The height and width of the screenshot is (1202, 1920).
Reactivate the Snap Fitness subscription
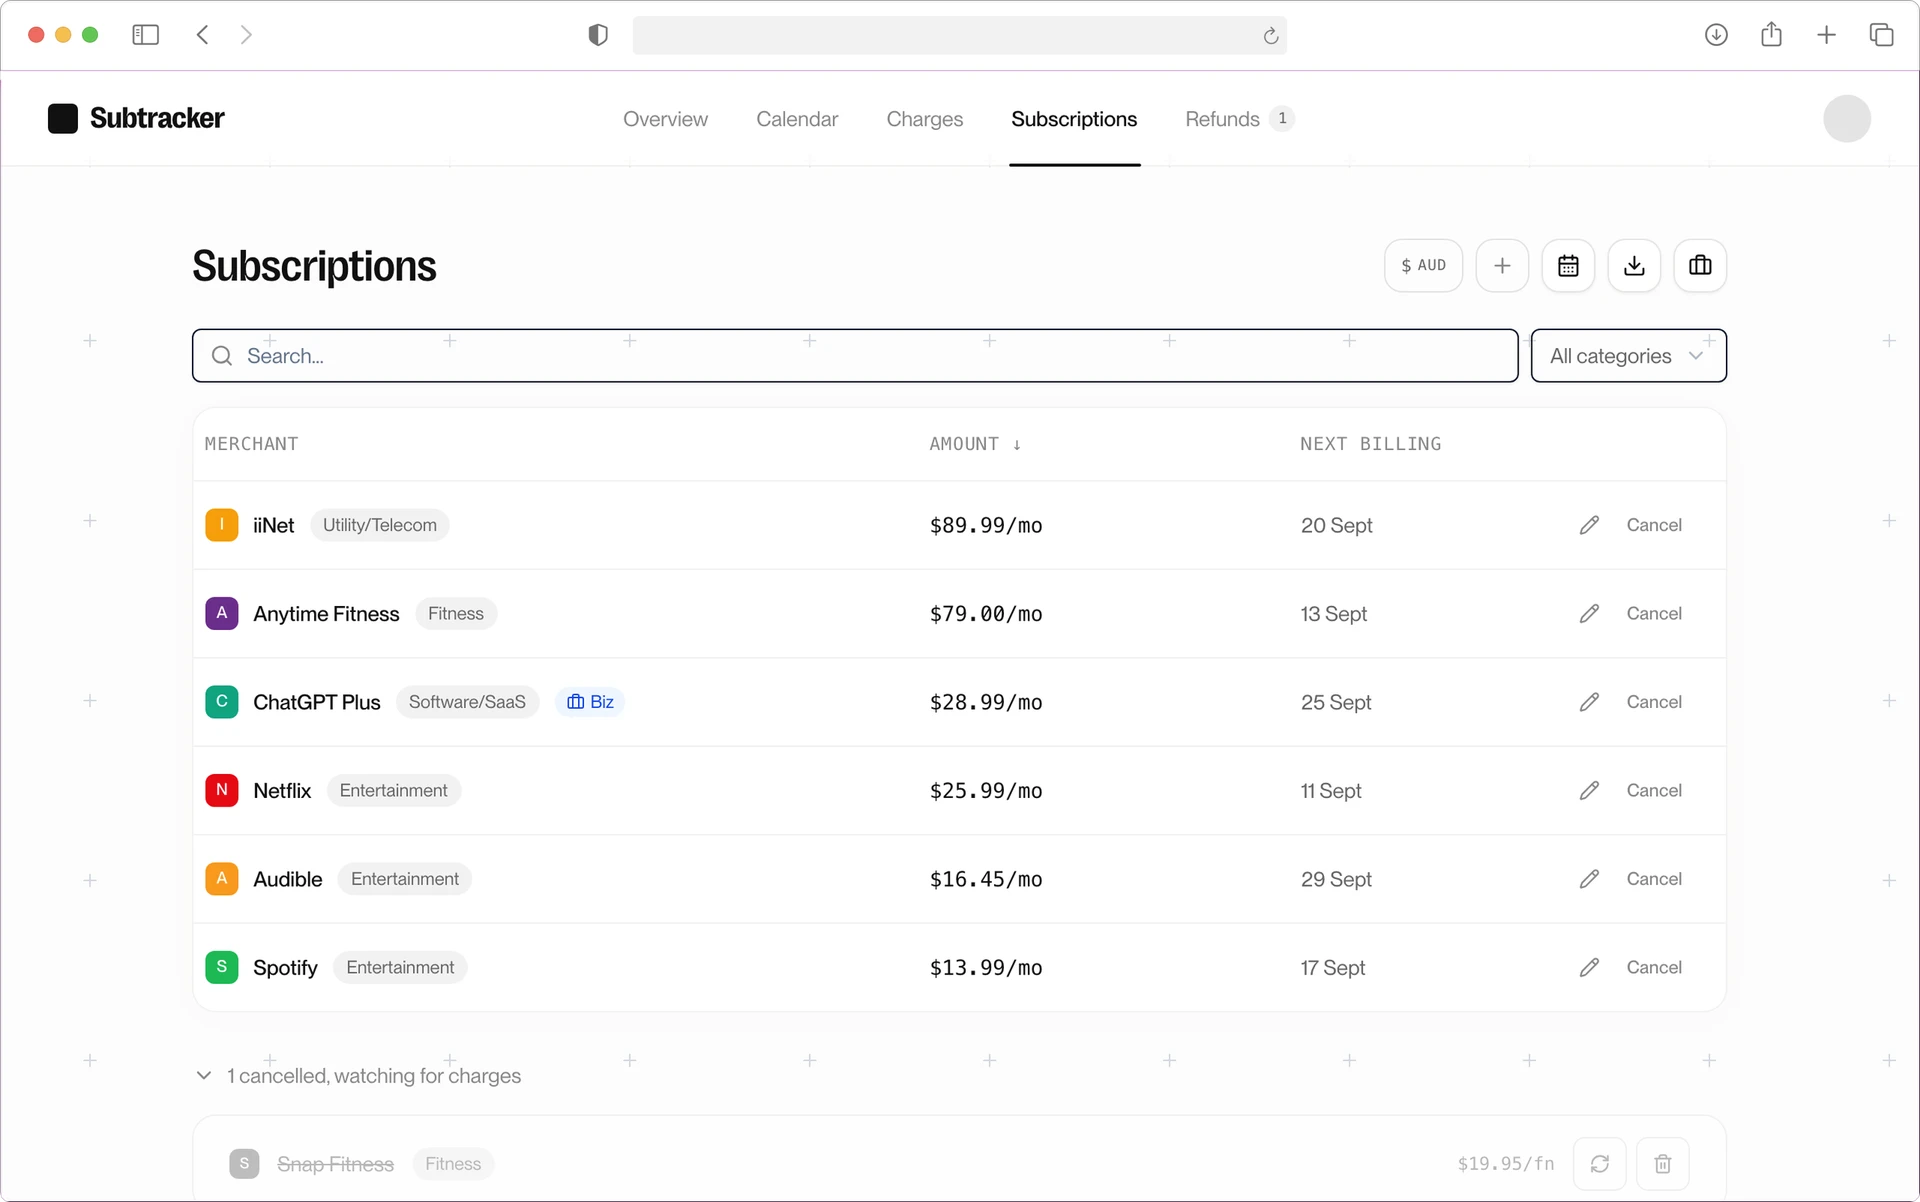pyautogui.click(x=1600, y=1164)
